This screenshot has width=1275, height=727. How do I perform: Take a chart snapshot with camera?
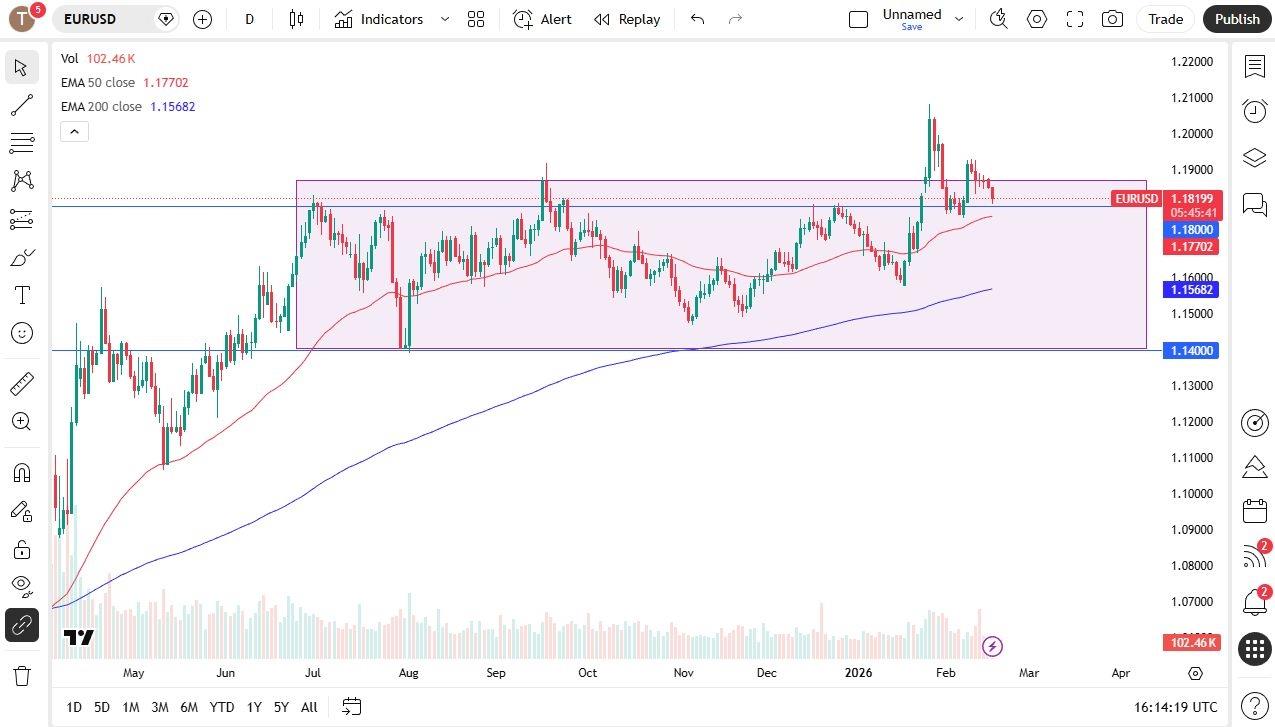[1111, 19]
